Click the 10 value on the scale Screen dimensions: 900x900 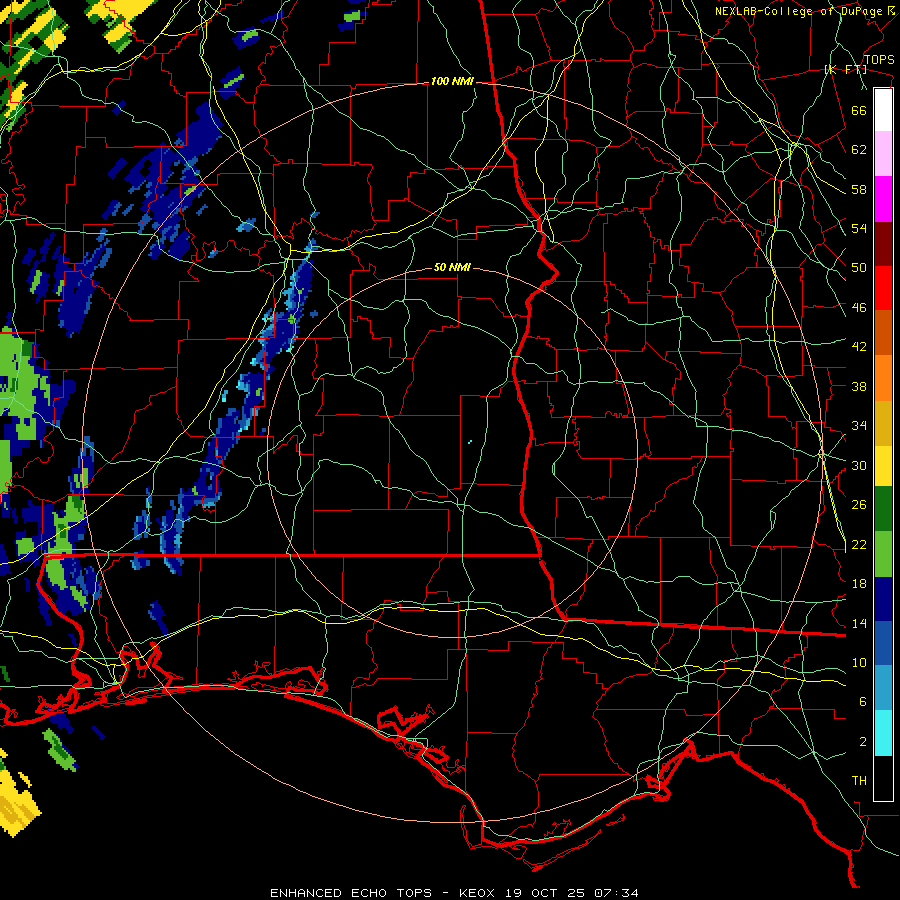point(859,662)
